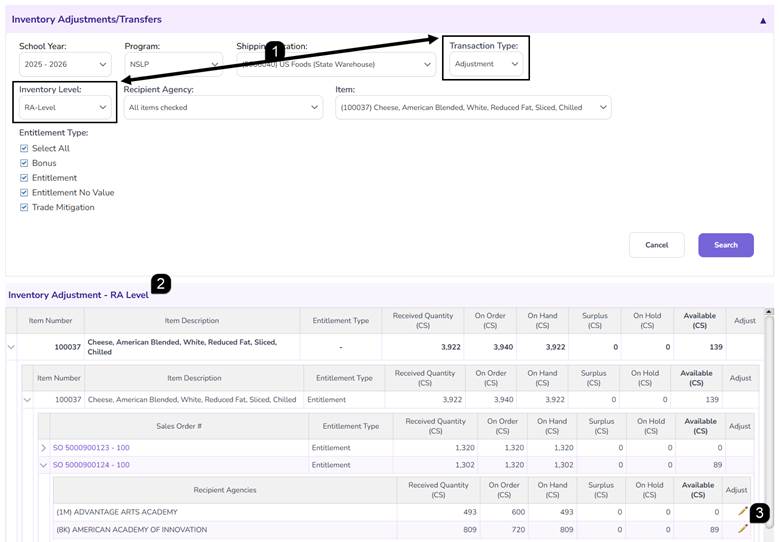The image size is (779, 542).
Task: Select row (1M) ADVANTAGE ARTS ACADEMY
Action: point(401,512)
